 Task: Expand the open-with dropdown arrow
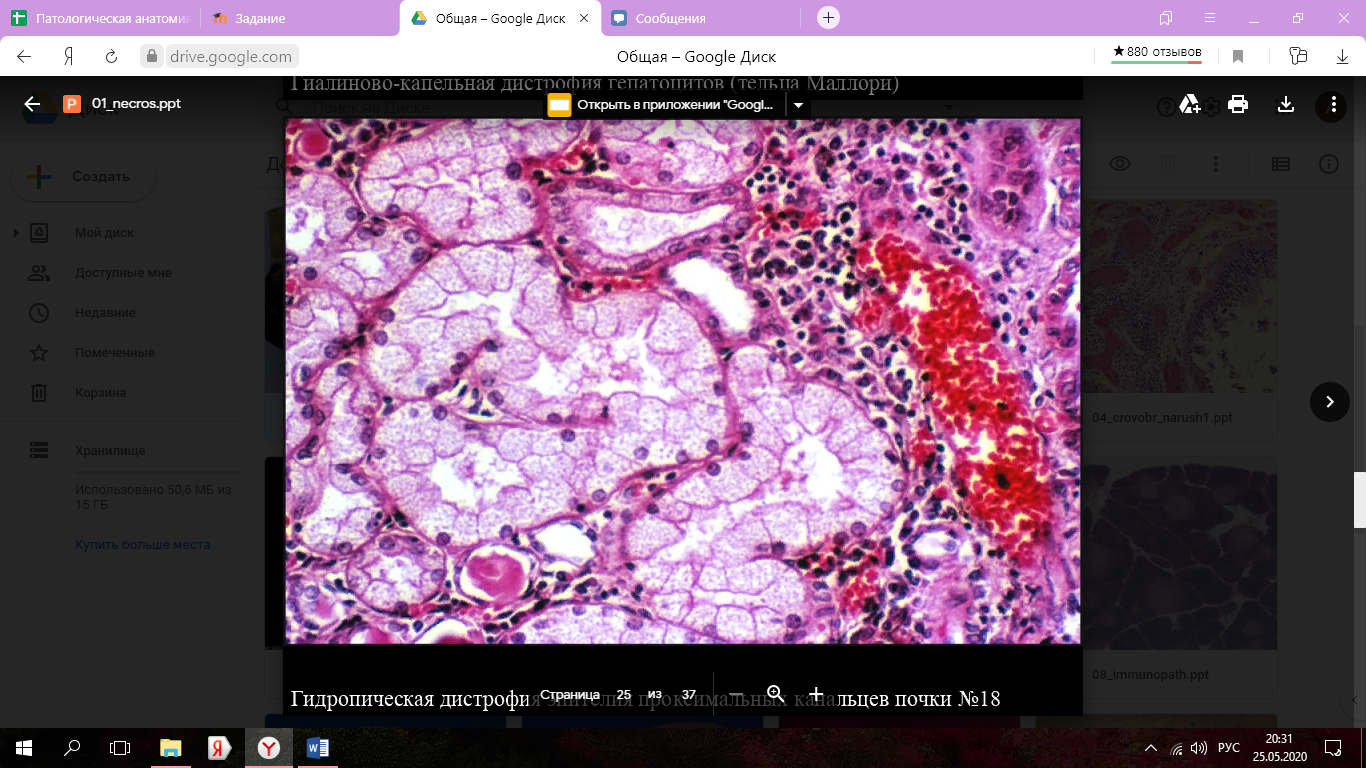pyautogui.click(x=798, y=104)
